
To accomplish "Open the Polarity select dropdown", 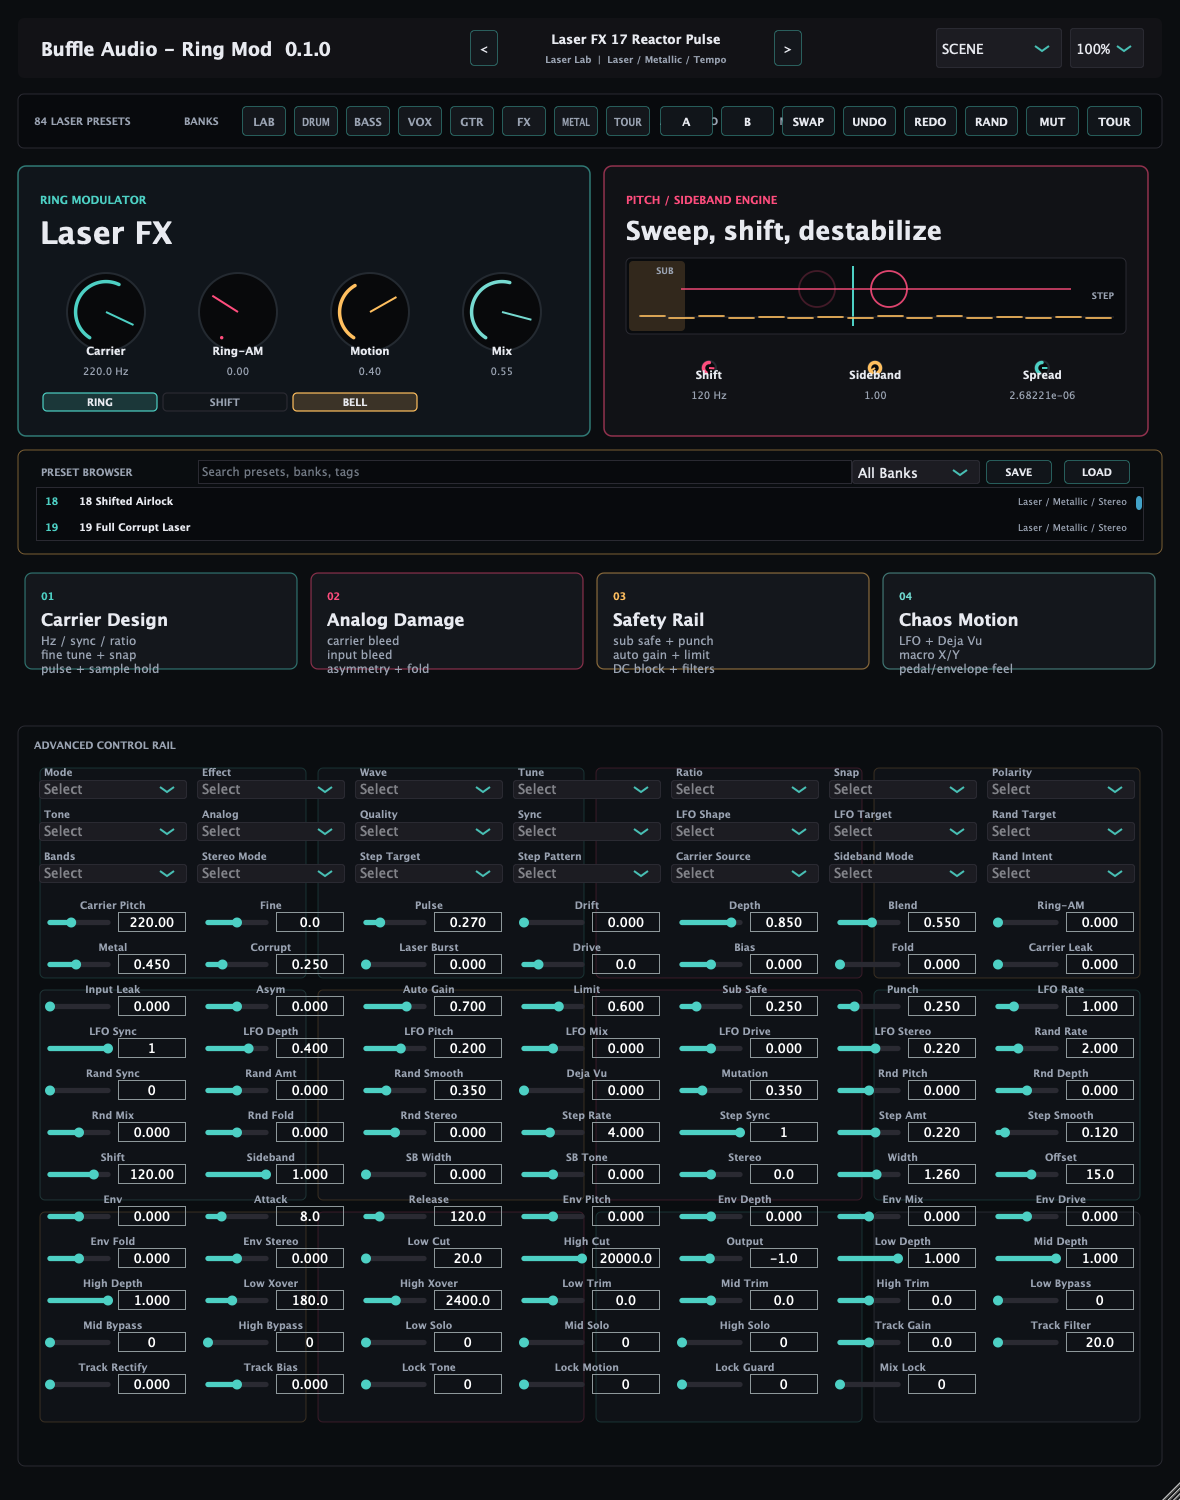I will 1061,789.
